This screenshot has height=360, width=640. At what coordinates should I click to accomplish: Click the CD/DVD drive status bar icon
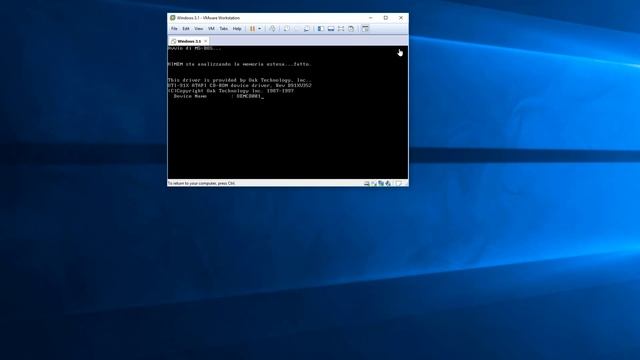coord(374,184)
